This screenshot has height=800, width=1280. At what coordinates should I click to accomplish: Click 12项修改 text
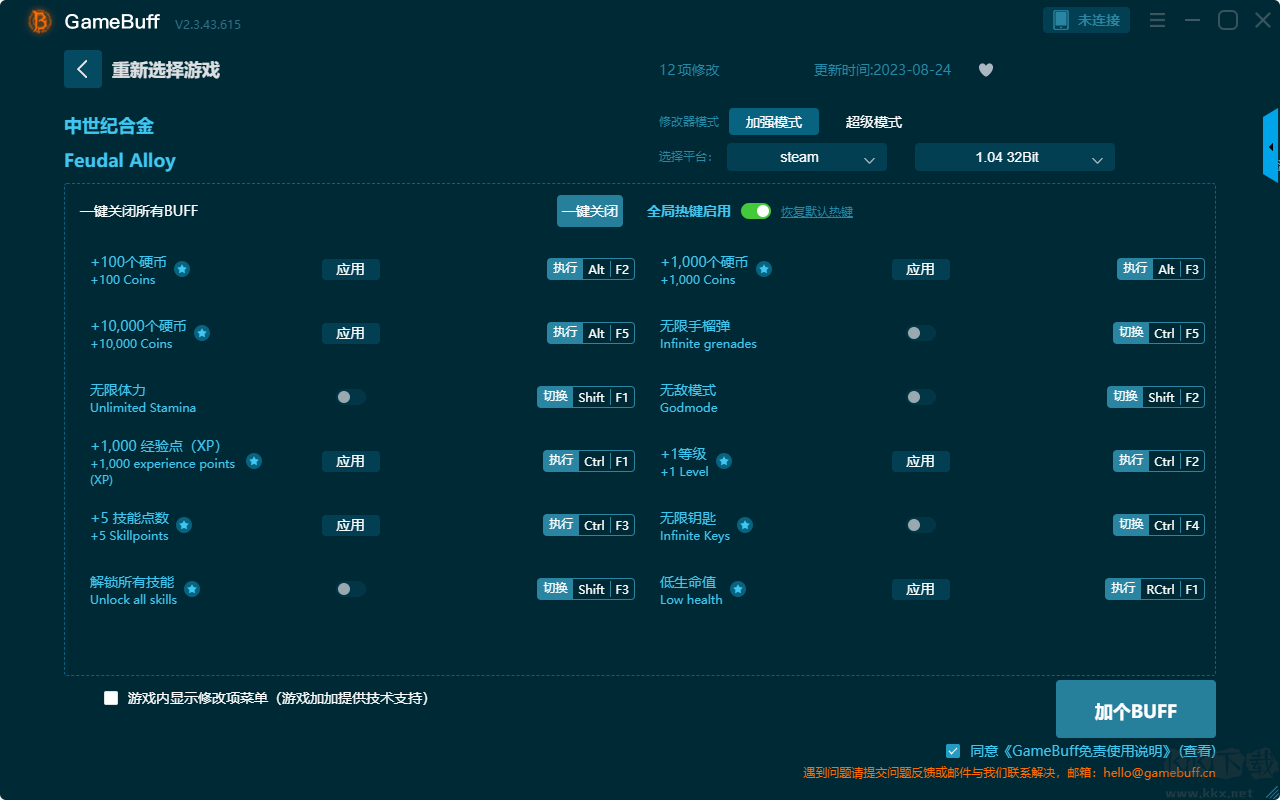(x=689, y=70)
